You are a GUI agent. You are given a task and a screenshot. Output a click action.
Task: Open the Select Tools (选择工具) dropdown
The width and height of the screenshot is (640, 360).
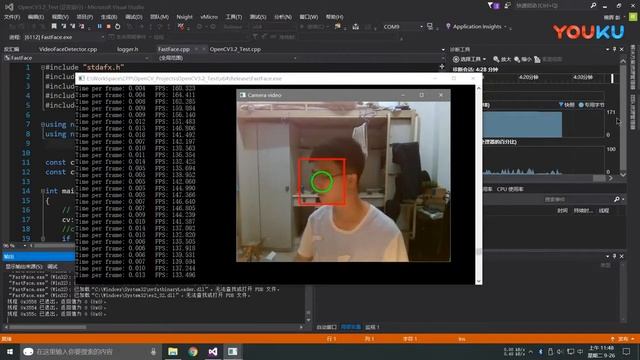pyautogui.click(x=469, y=59)
